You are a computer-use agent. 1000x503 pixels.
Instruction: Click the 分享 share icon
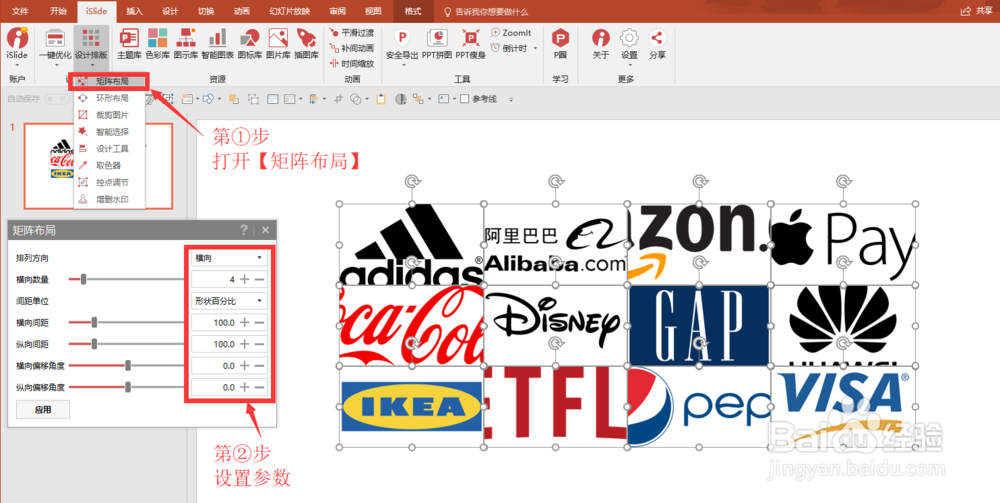tap(658, 44)
